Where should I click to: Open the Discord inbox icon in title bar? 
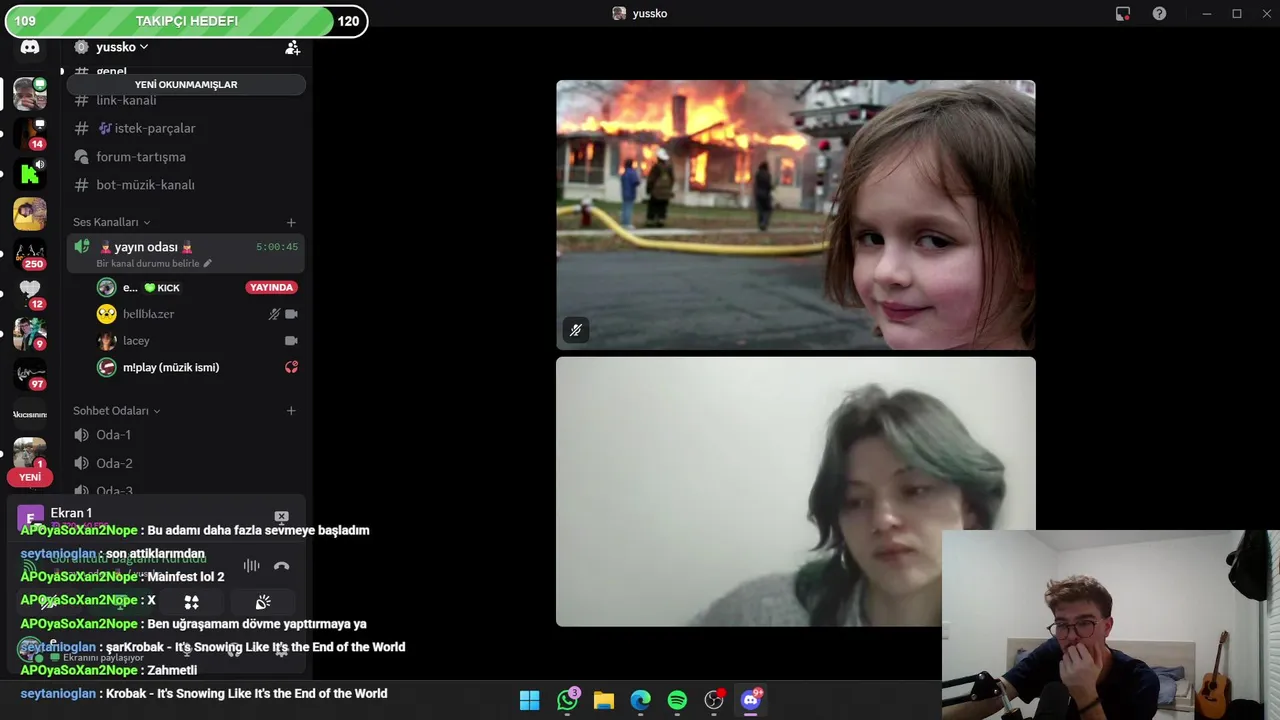[1123, 14]
